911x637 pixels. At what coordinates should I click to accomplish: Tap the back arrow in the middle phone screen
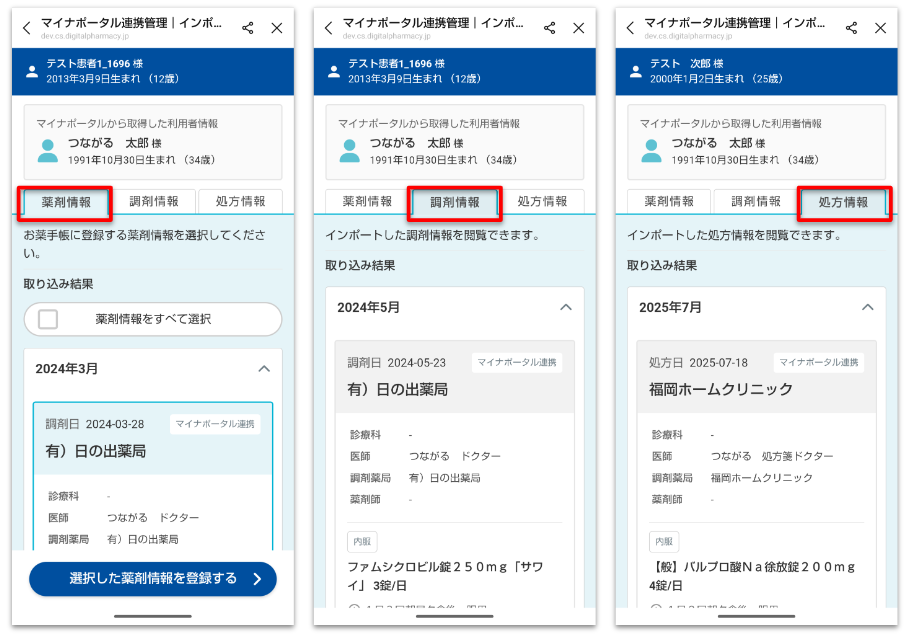pyautogui.click(x=329, y=28)
